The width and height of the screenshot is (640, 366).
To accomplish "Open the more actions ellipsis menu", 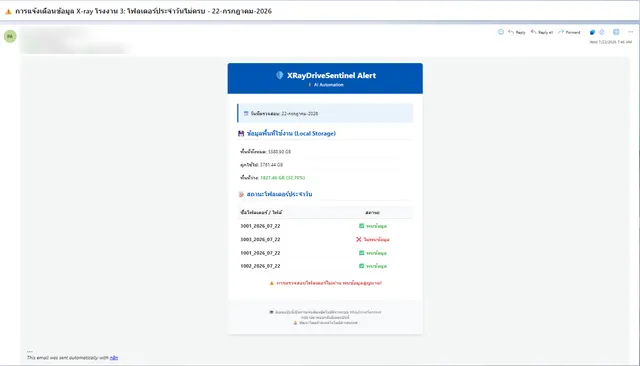I will point(630,32).
